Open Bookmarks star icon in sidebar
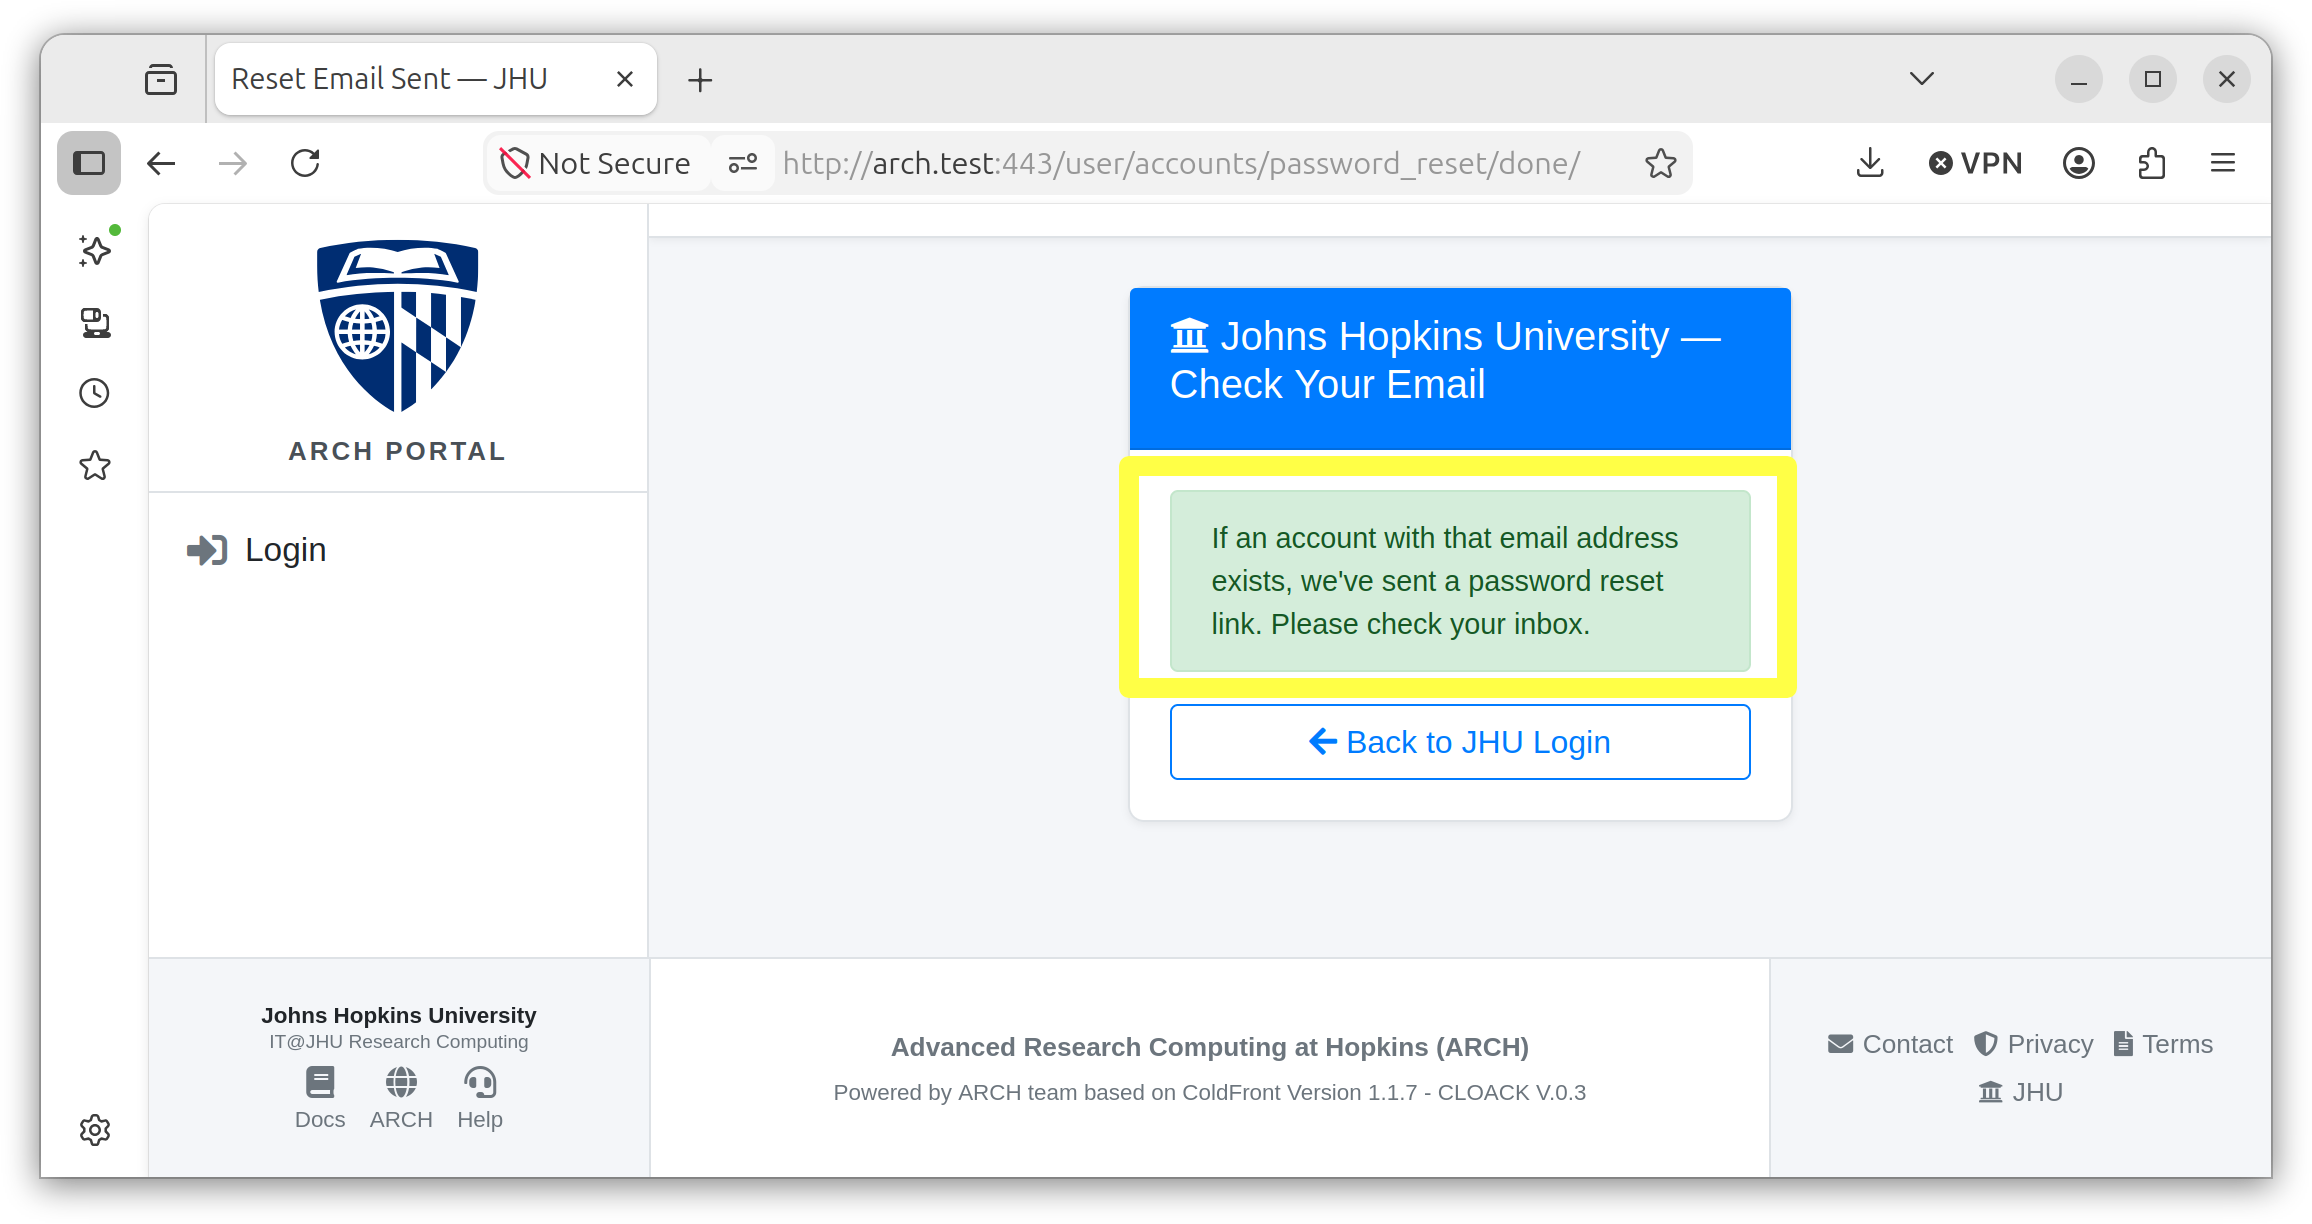 point(95,465)
